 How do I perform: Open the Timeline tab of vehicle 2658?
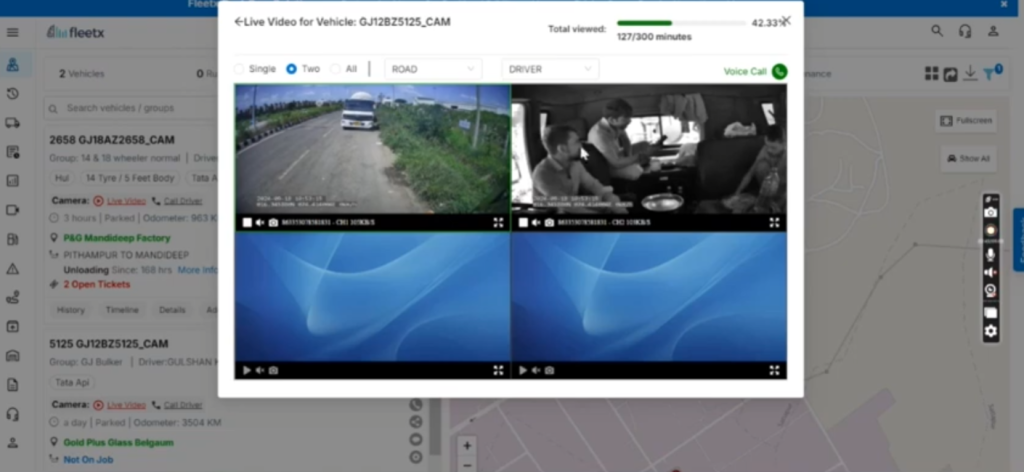pyautogui.click(x=122, y=310)
